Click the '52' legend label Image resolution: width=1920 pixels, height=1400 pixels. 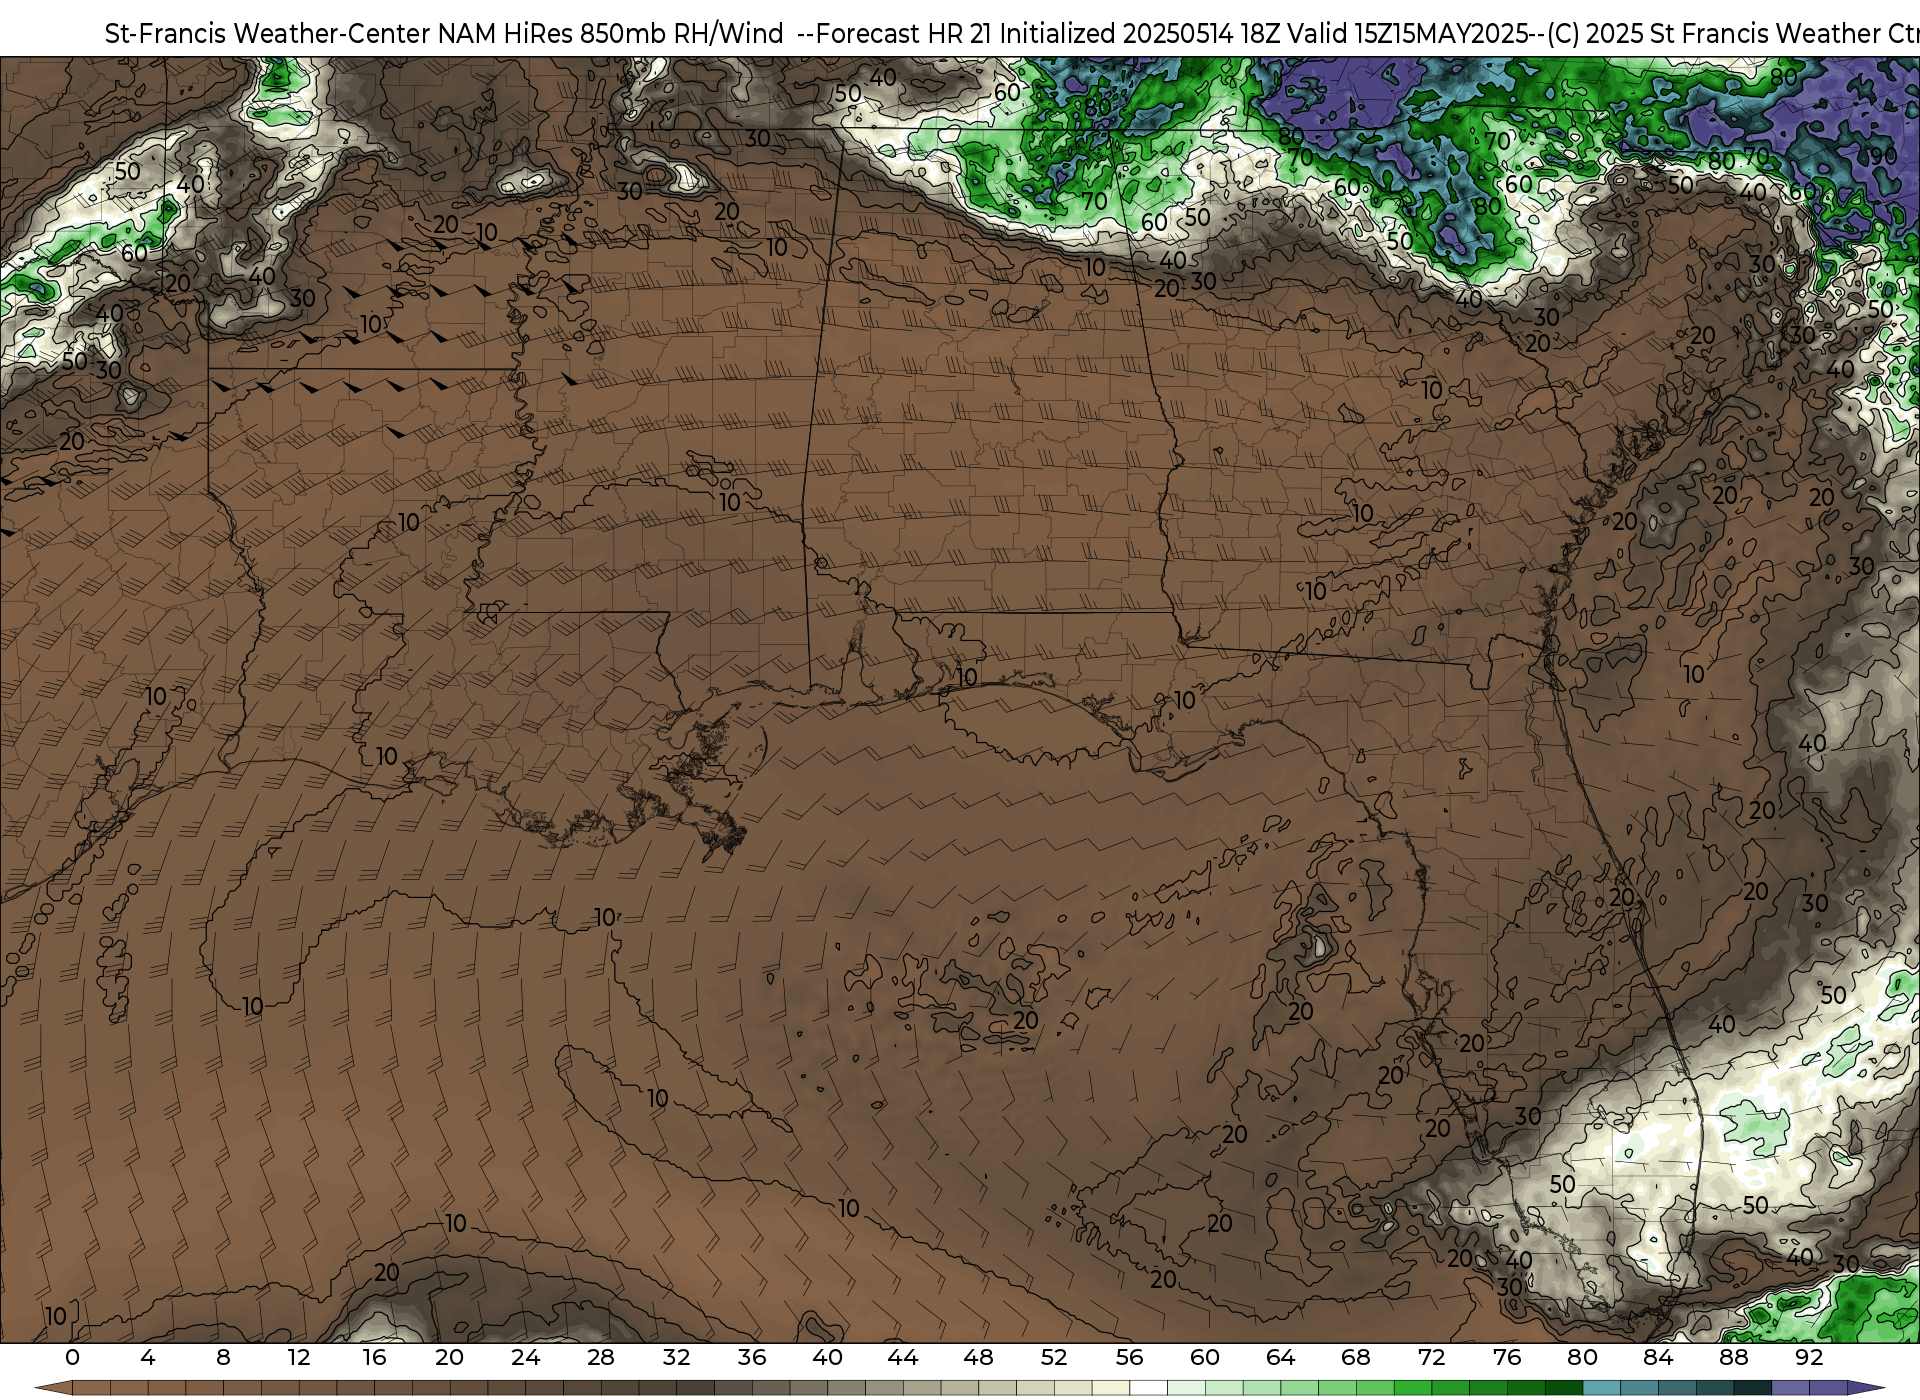pyautogui.click(x=1054, y=1357)
